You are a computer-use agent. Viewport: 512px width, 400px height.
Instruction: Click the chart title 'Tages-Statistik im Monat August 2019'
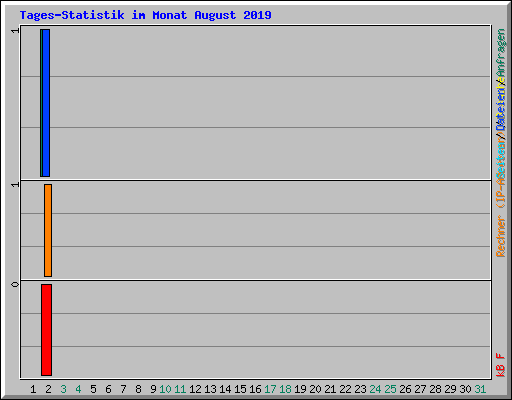click(145, 15)
